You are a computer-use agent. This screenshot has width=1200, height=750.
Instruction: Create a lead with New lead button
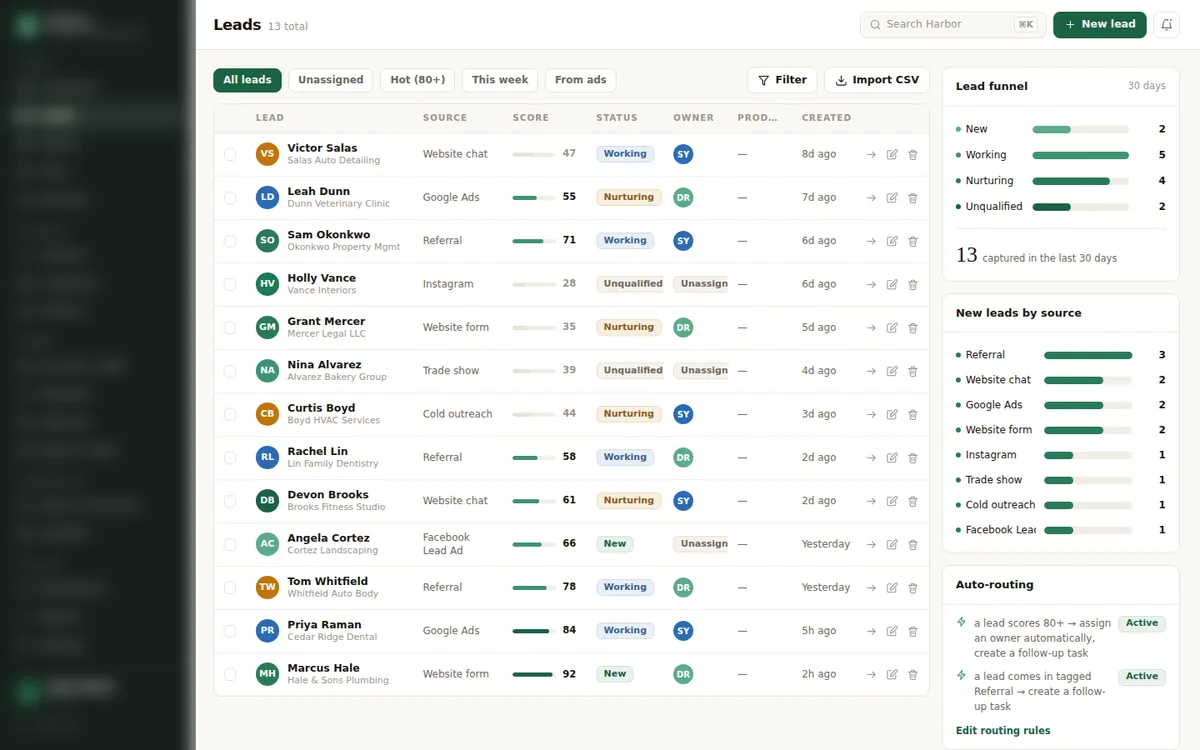[1099, 24]
